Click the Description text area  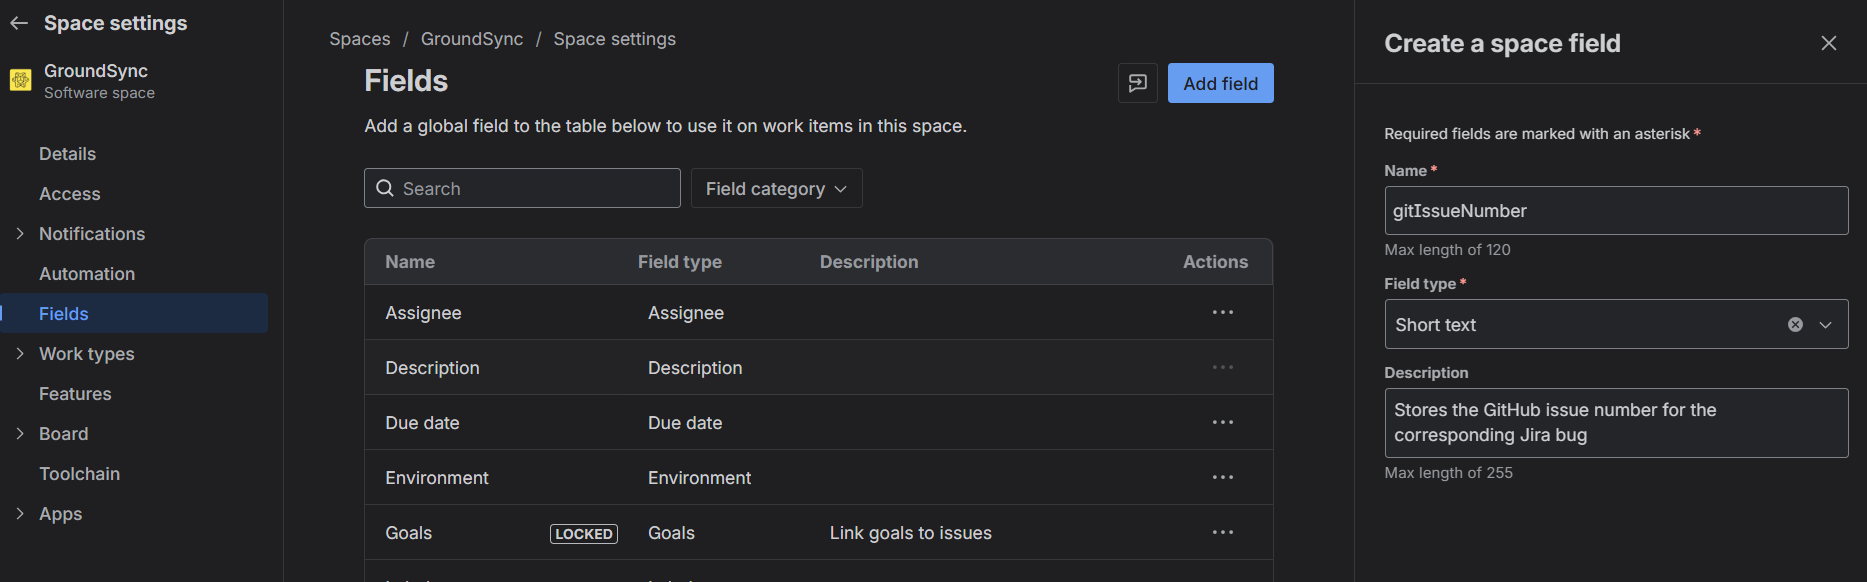pyautogui.click(x=1616, y=422)
